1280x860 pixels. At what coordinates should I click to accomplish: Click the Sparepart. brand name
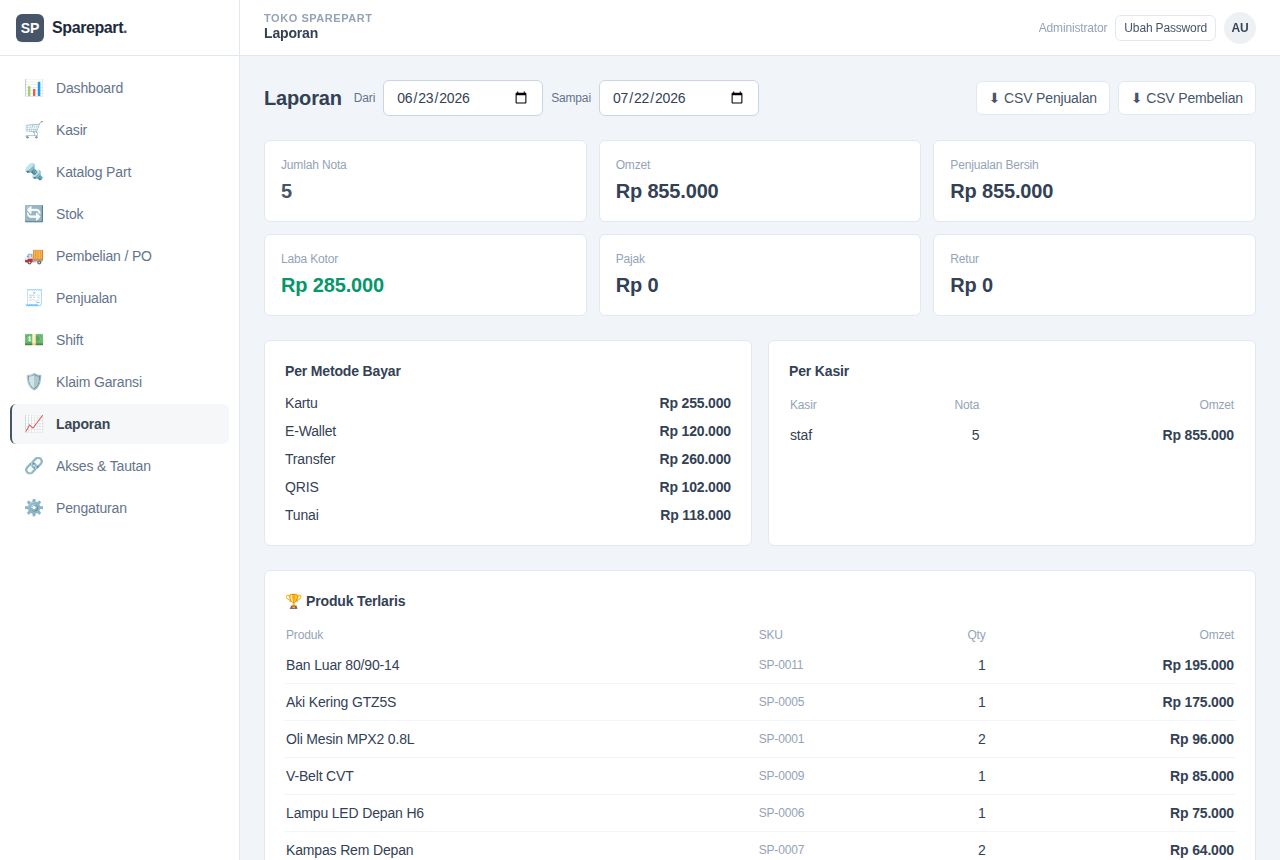point(89,28)
